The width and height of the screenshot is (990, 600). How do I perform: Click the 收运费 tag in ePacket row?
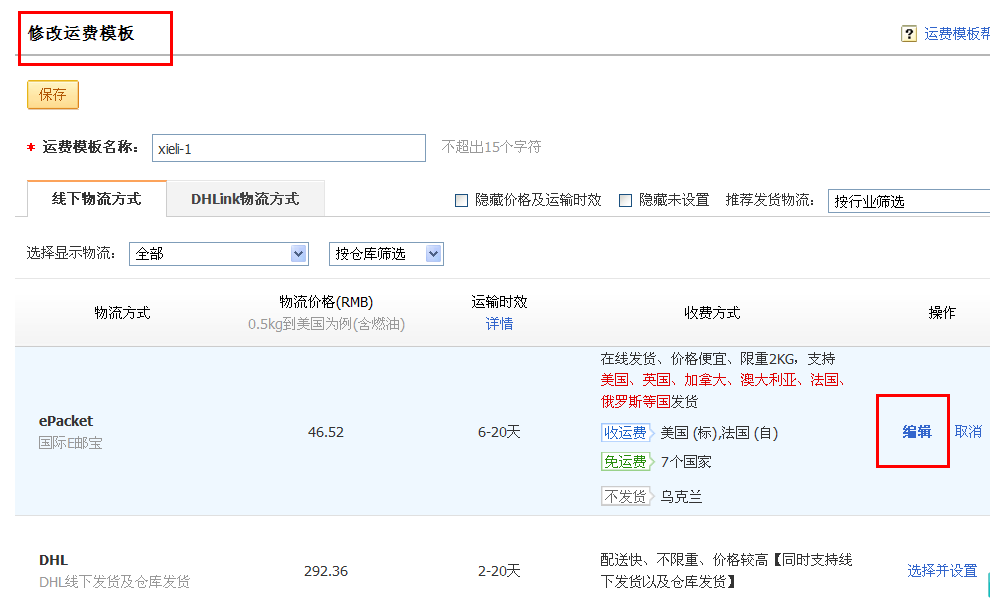[625, 433]
